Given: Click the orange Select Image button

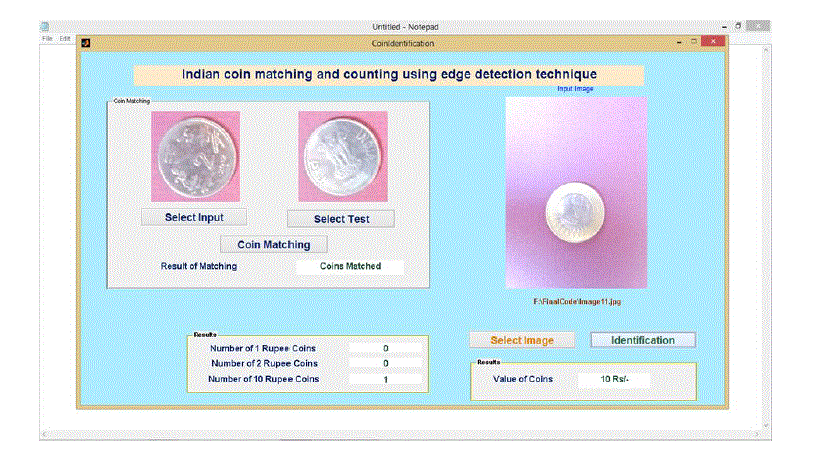Looking at the screenshot, I should [x=521, y=340].
